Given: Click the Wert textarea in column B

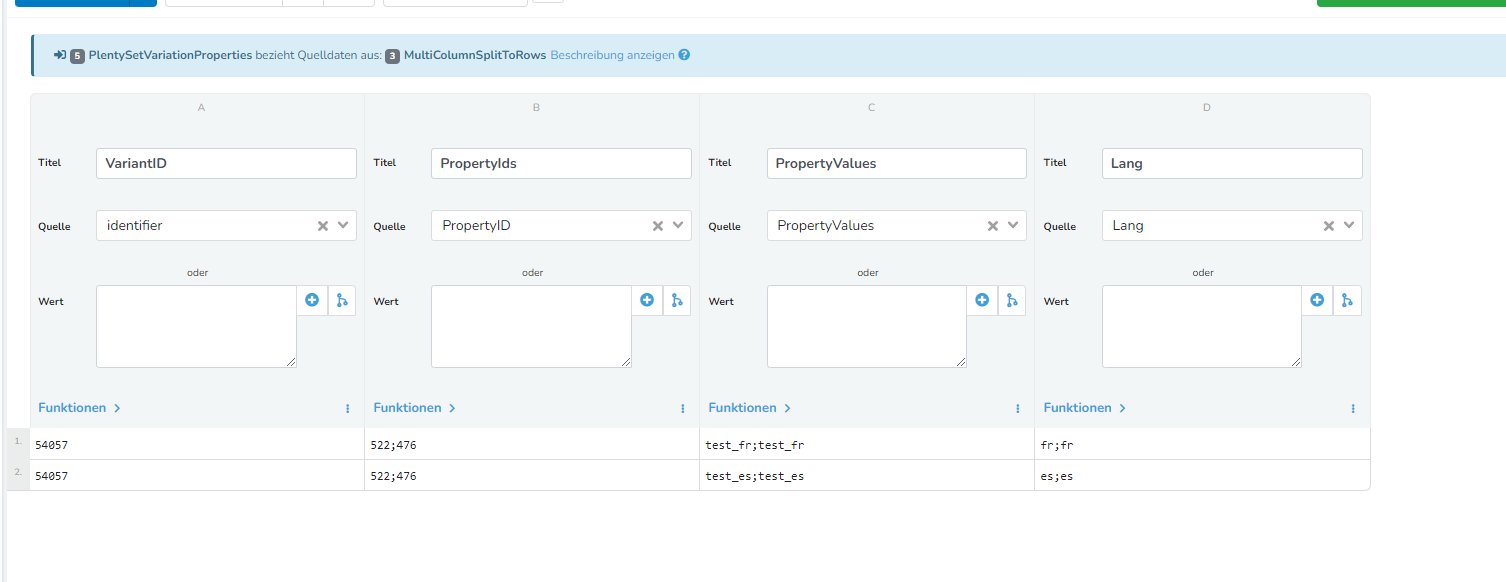Looking at the screenshot, I should tap(531, 326).
